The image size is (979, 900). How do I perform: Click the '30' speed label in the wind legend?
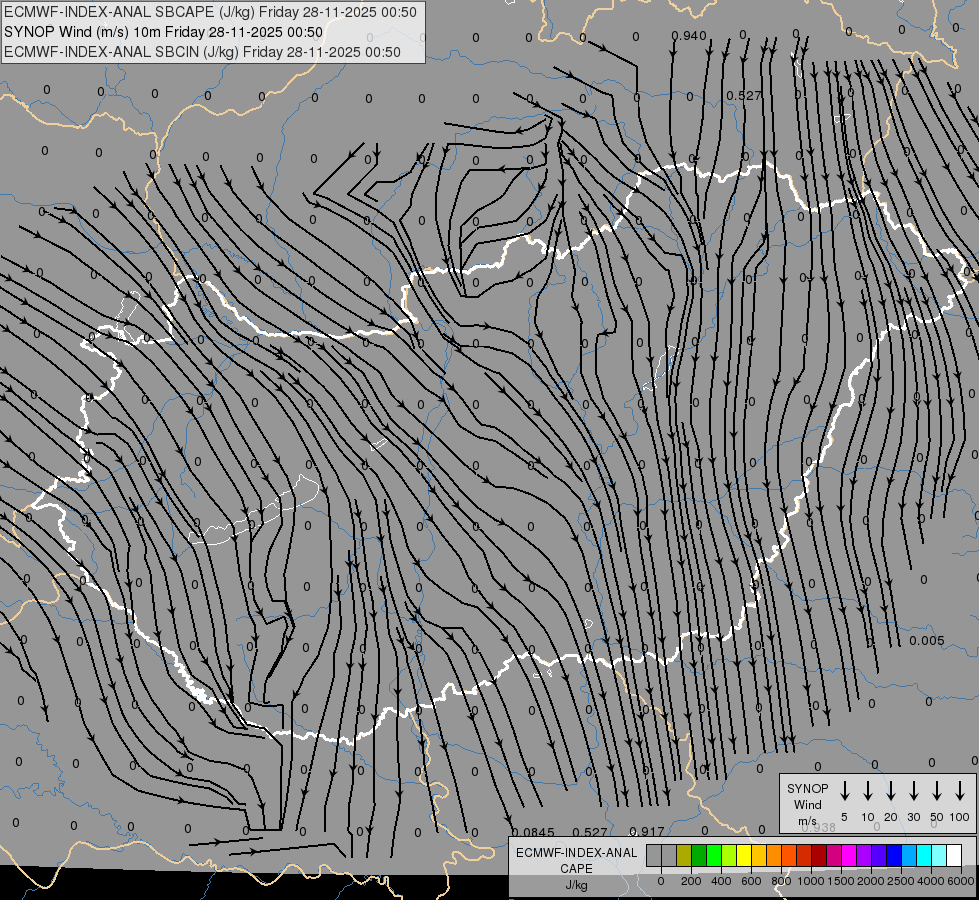(913, 817)
